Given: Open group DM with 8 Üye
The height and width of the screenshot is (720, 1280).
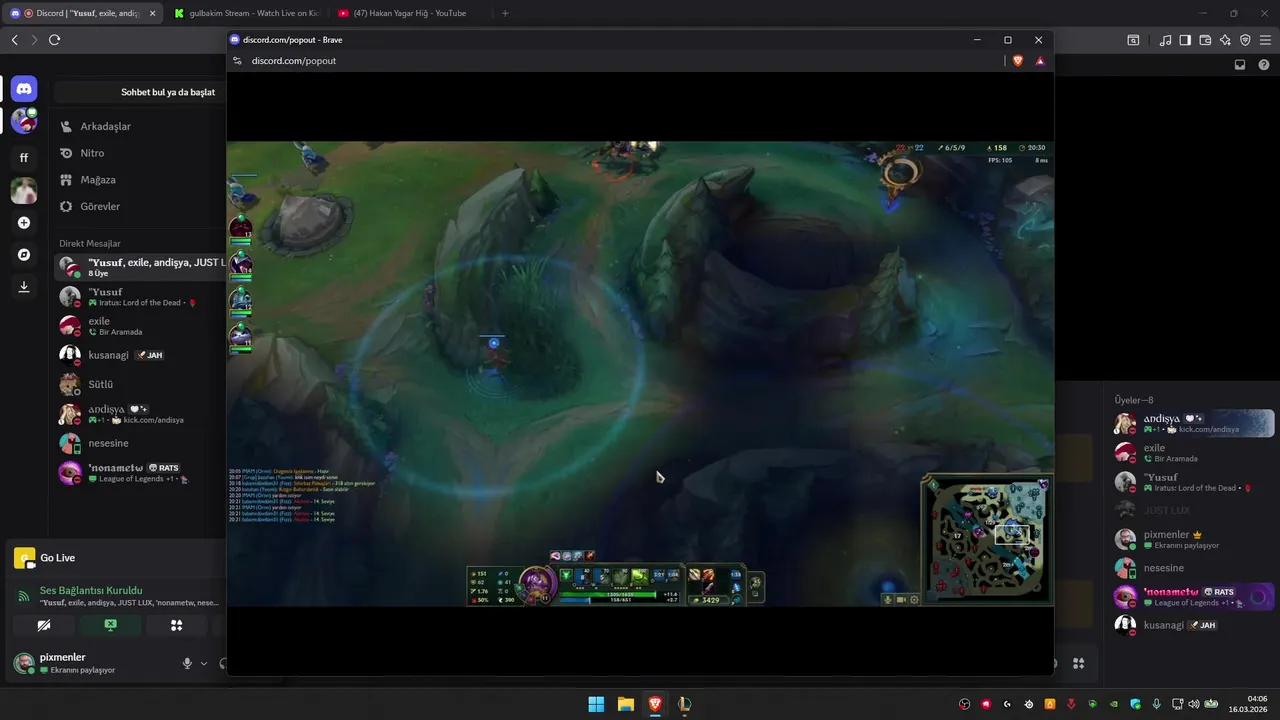Looking at the screenshot, I should coord(140,267).
